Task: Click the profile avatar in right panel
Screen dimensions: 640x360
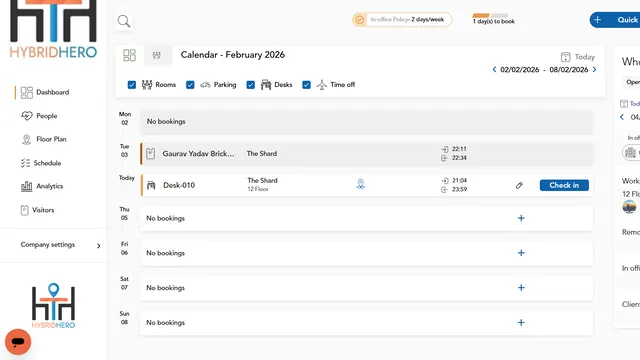Action: click(629, 207)
